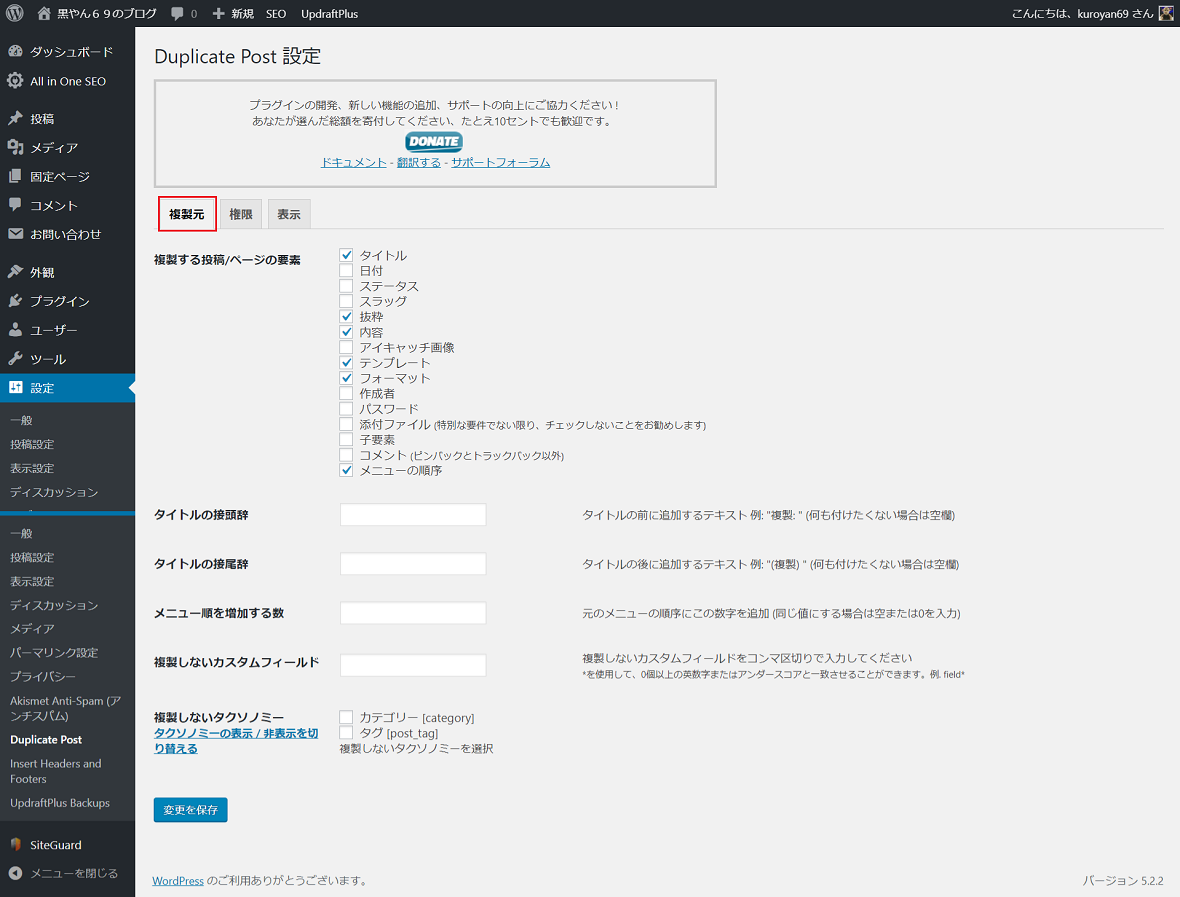
Task: Click the ツール wrench icon
Action: tap(15, 358)
